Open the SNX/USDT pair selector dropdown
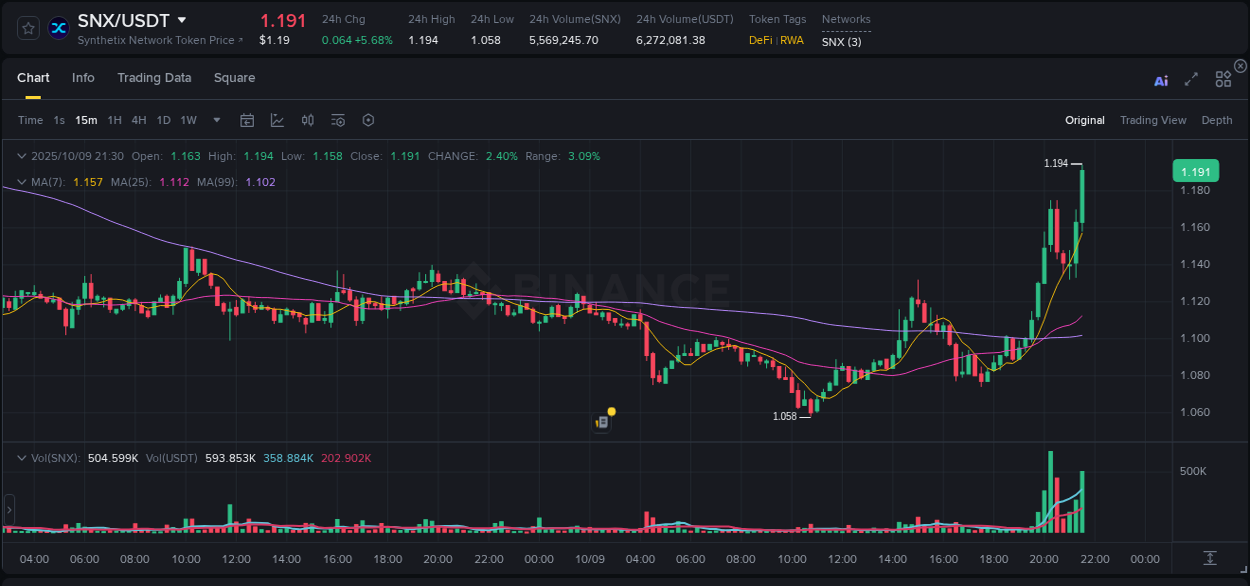The image size is (1250, 586). click(181, 19)
